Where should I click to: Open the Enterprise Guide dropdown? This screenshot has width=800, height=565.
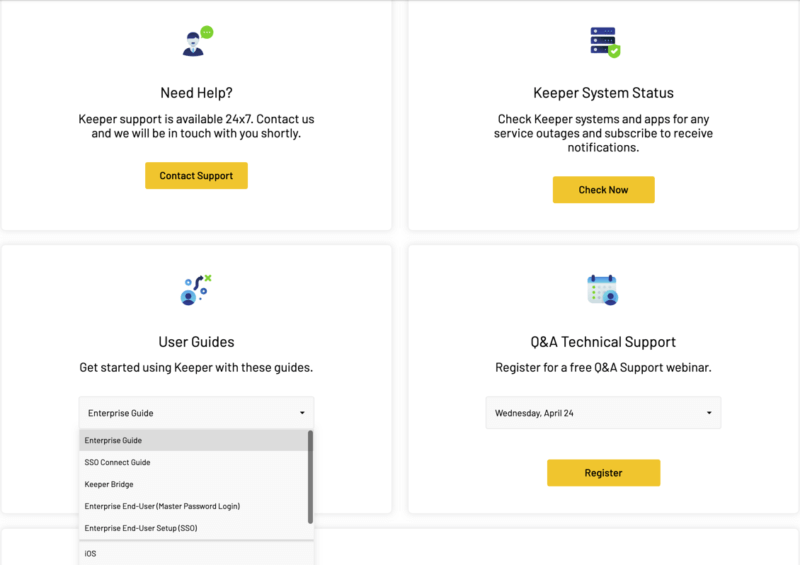pos(196,413)
